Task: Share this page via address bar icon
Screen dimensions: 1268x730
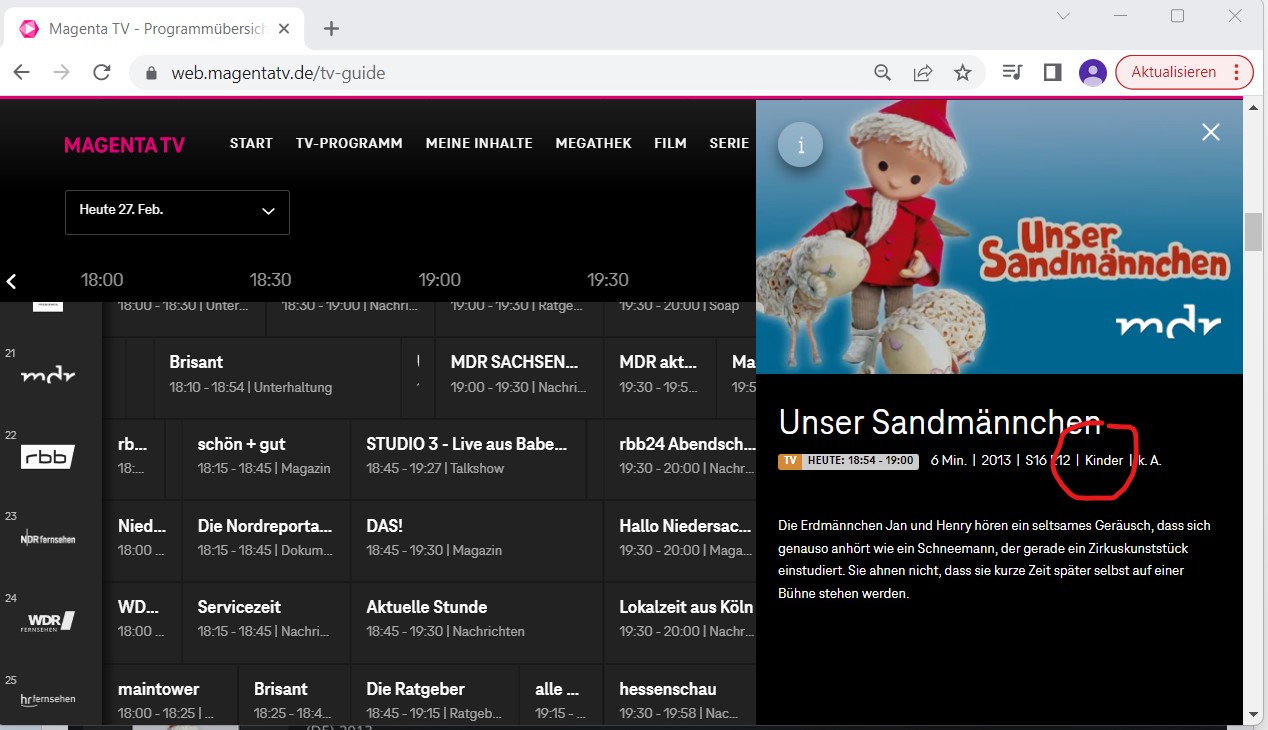Action: click(x=922, y=72)
